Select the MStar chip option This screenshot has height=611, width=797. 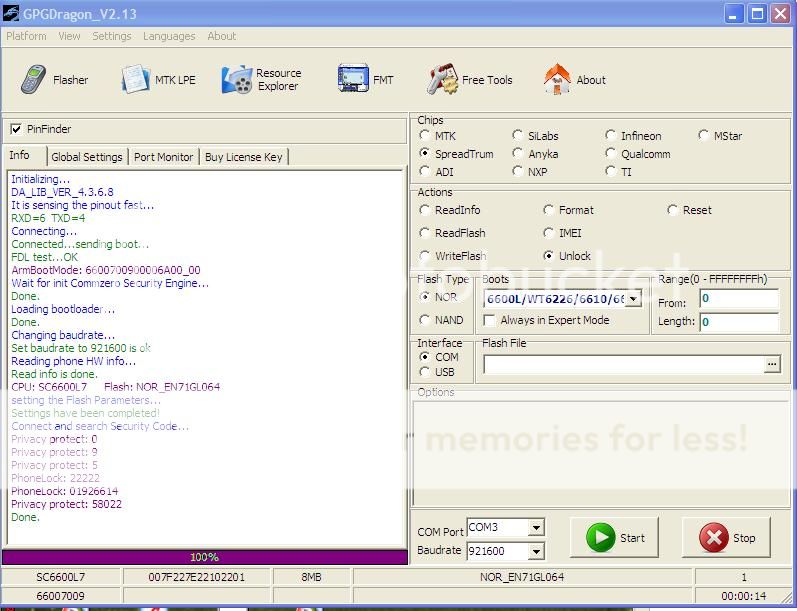pyautogui.click(x=703, y=136)
